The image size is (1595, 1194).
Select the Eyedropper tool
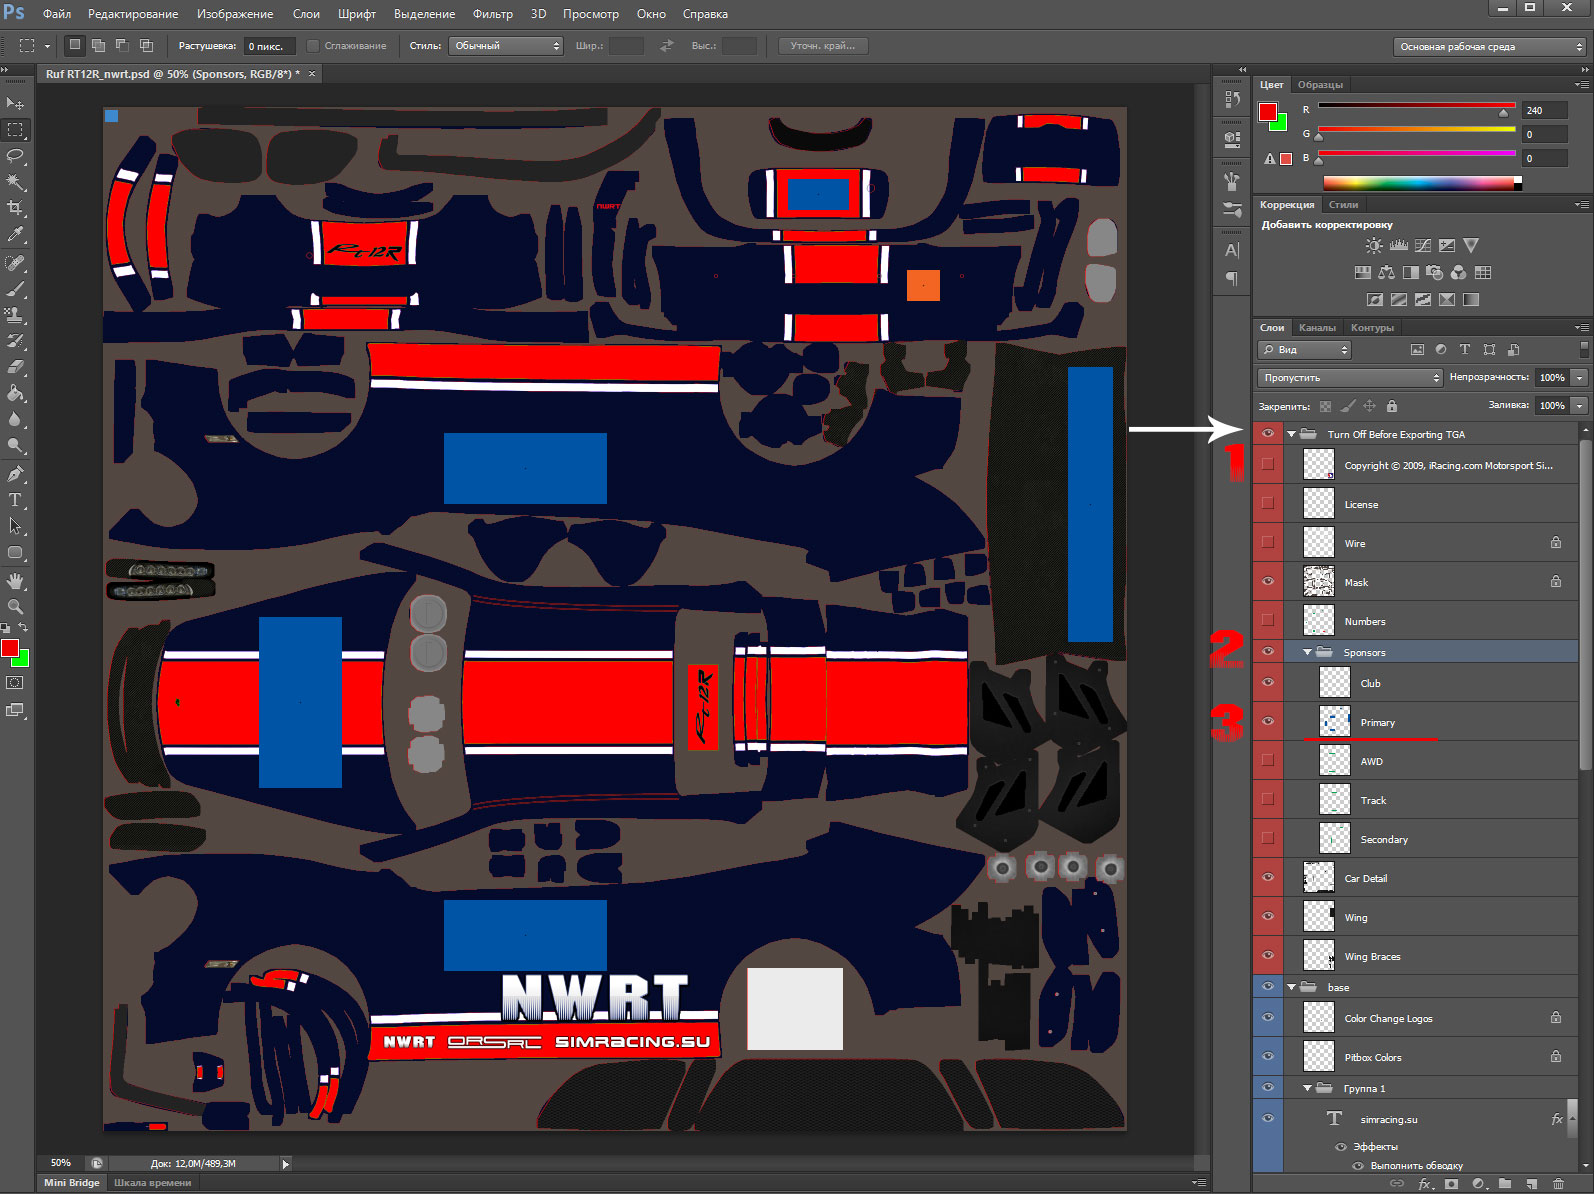point(15,234)
